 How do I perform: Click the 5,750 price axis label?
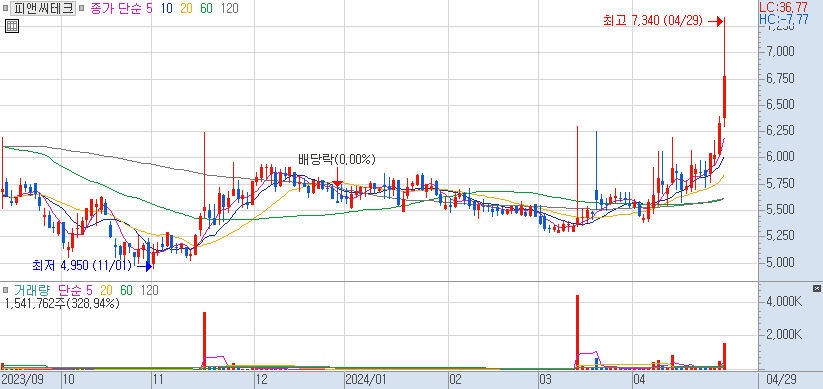click(x=779, y=183)
